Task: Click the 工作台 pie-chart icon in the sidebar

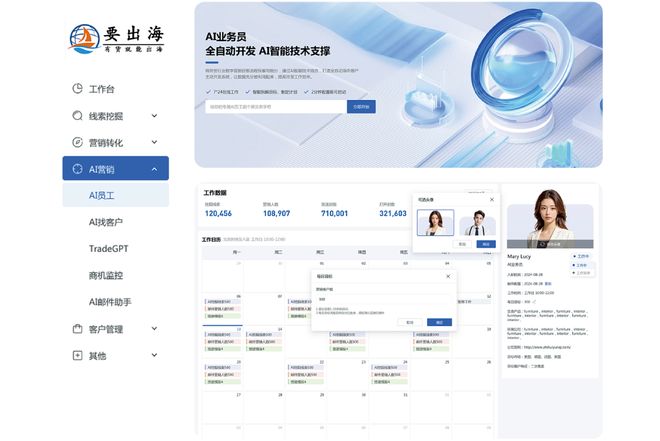Action: [x=77, y=89]
